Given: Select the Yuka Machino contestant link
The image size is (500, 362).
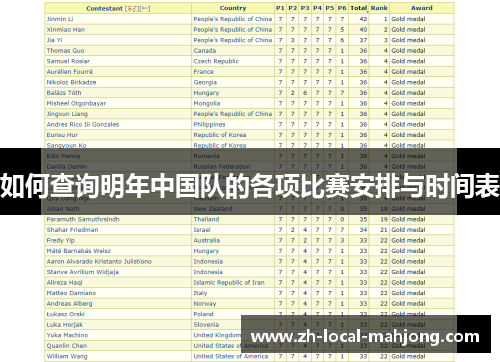Looking at the screenshot, I should tap(67, 335).
